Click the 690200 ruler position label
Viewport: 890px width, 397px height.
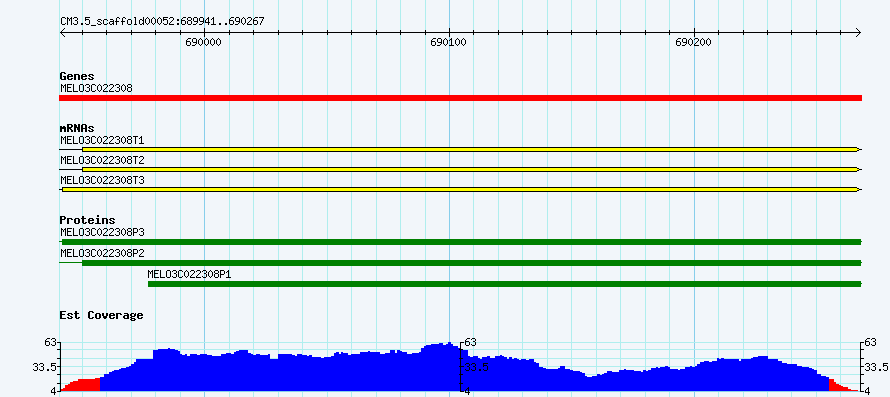pyautogui.click(x=694, y=43)
